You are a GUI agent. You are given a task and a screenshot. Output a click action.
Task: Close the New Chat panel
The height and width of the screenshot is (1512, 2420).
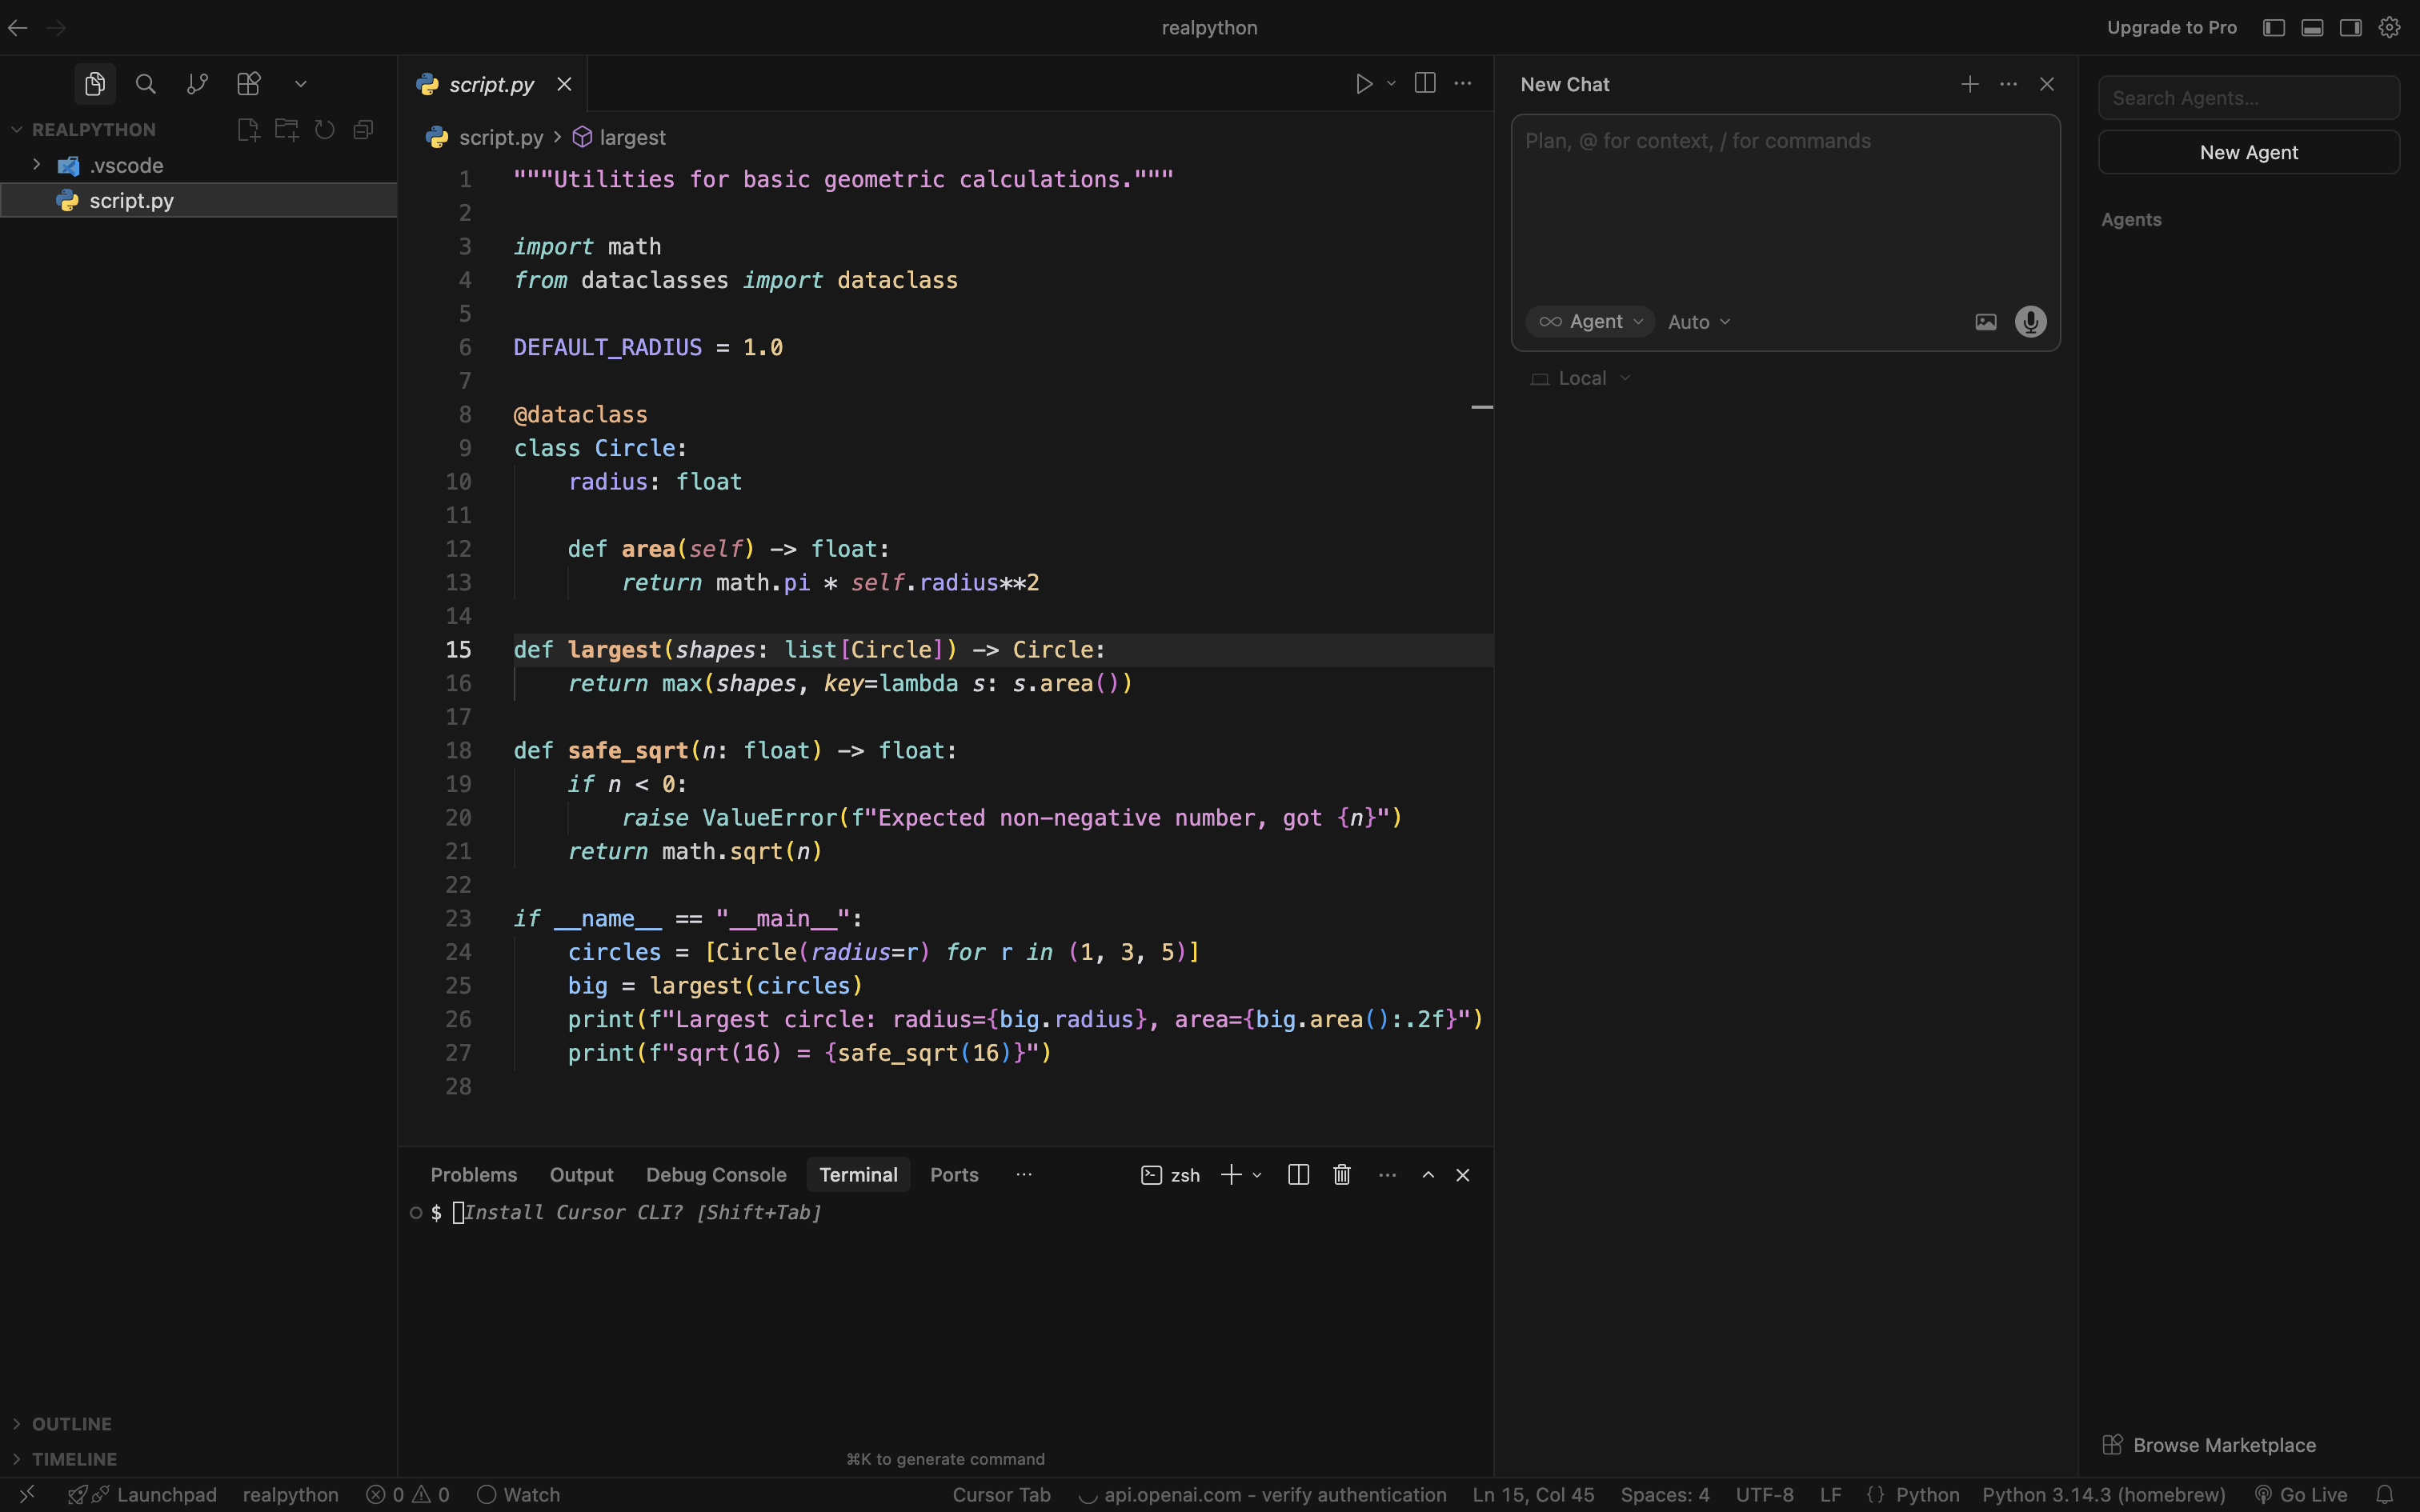click(x=2047, y=84)
